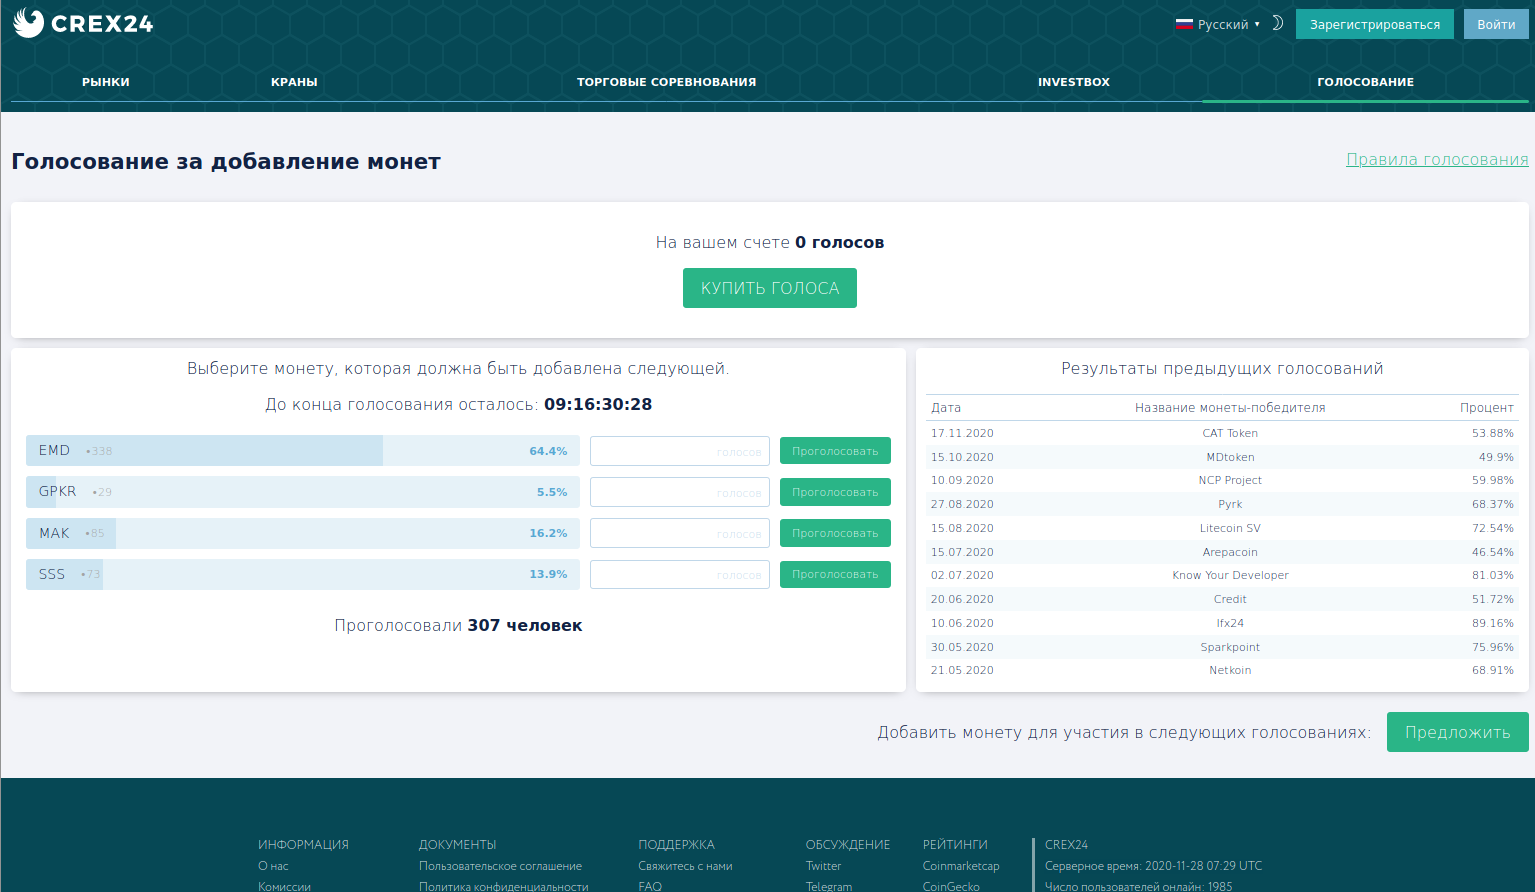This screenshot has height=892, width=1535.
Task: Open the КРАНЫ tab
Action: coord(294,82)
